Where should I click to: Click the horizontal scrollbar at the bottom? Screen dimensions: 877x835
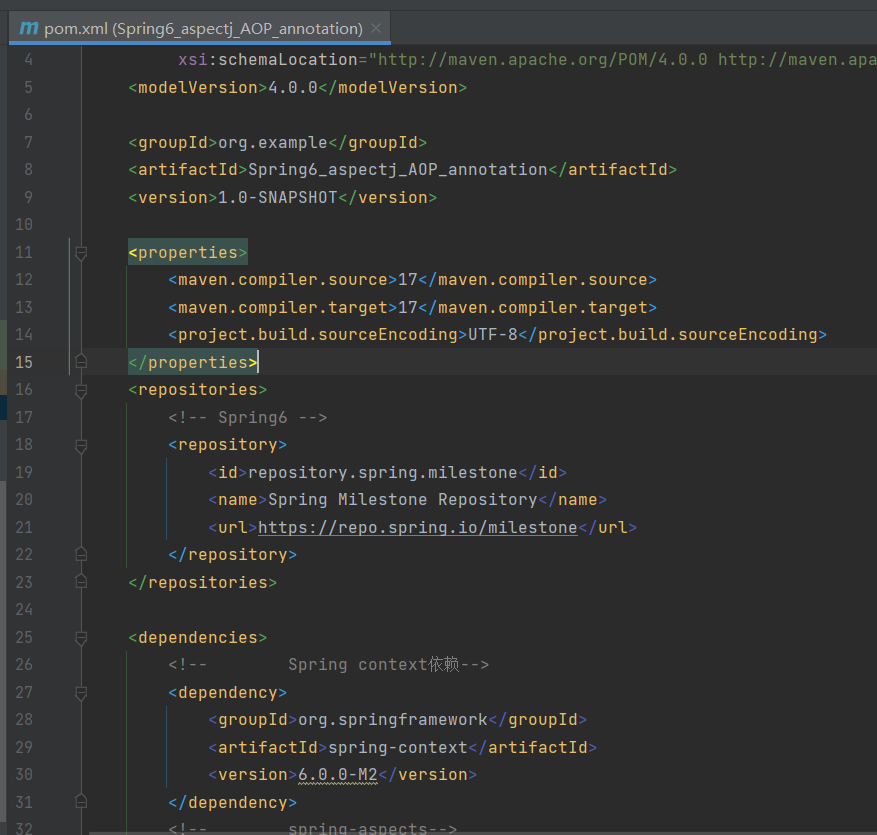coord(480,830)
